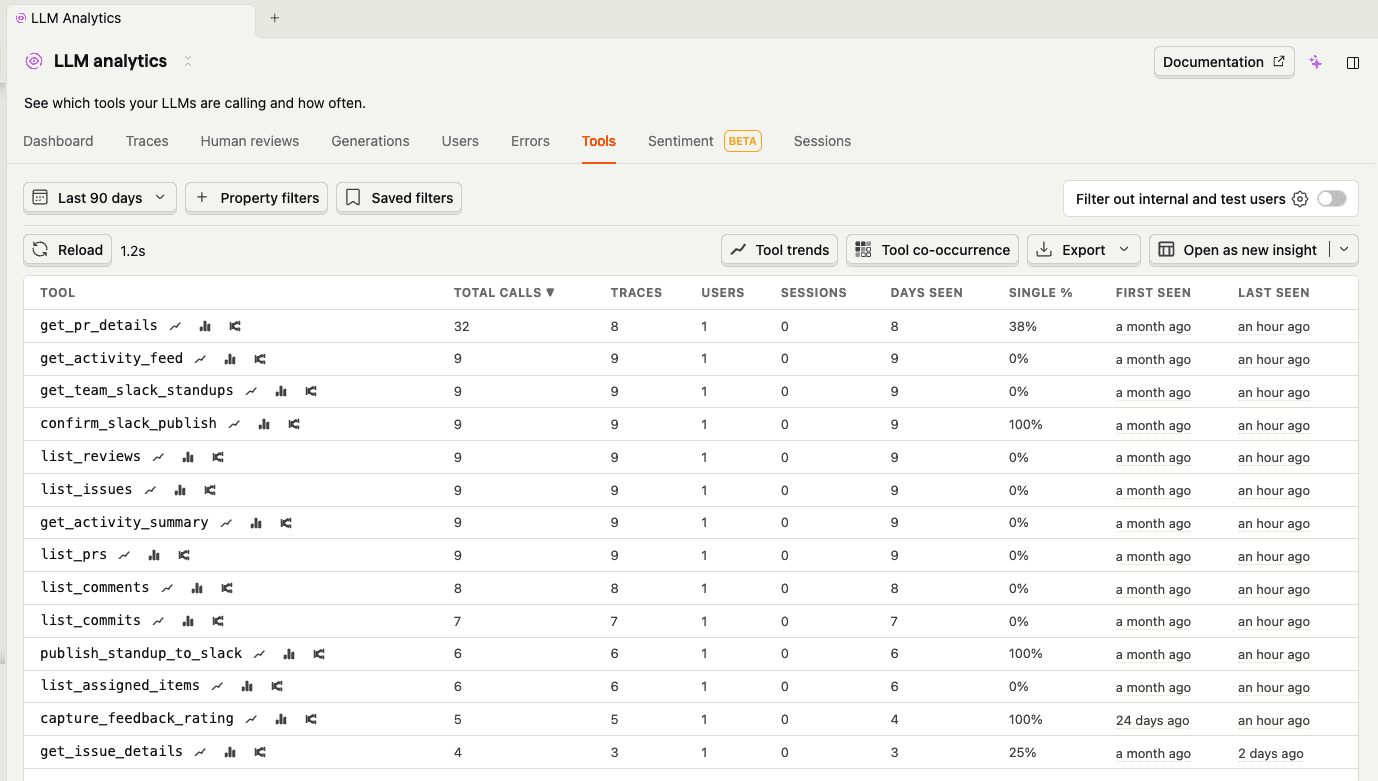This screenshot has height=781, width=1378.
Task: Open the Last 90 days date range dropdown
Action: tap(99, 198)
